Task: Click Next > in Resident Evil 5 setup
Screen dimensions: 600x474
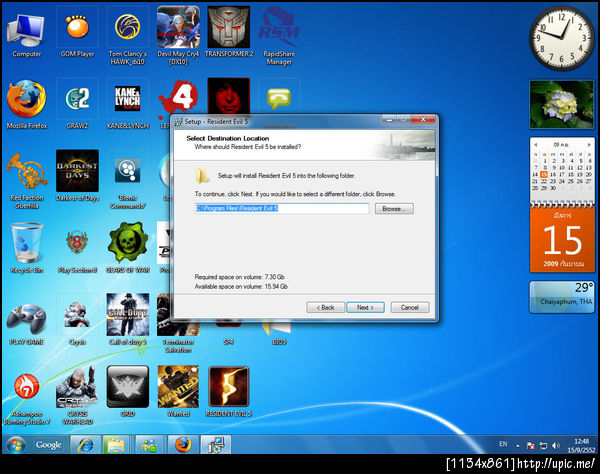Action: click(365, 307)
